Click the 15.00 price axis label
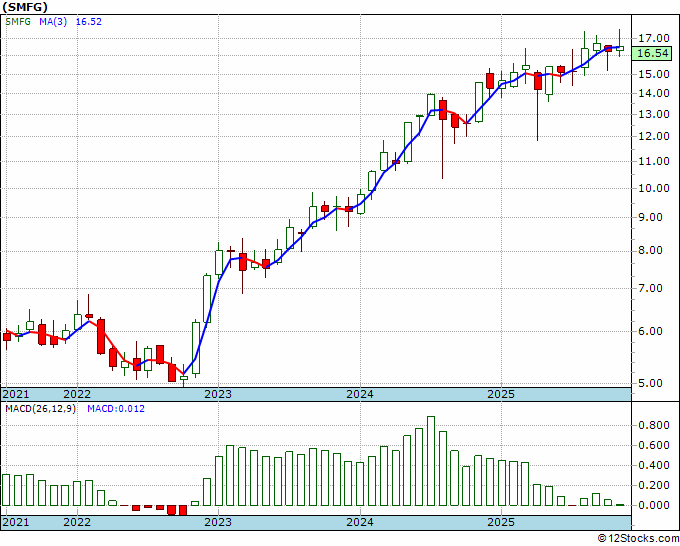The image size is (680, 546). pos(654,74)
